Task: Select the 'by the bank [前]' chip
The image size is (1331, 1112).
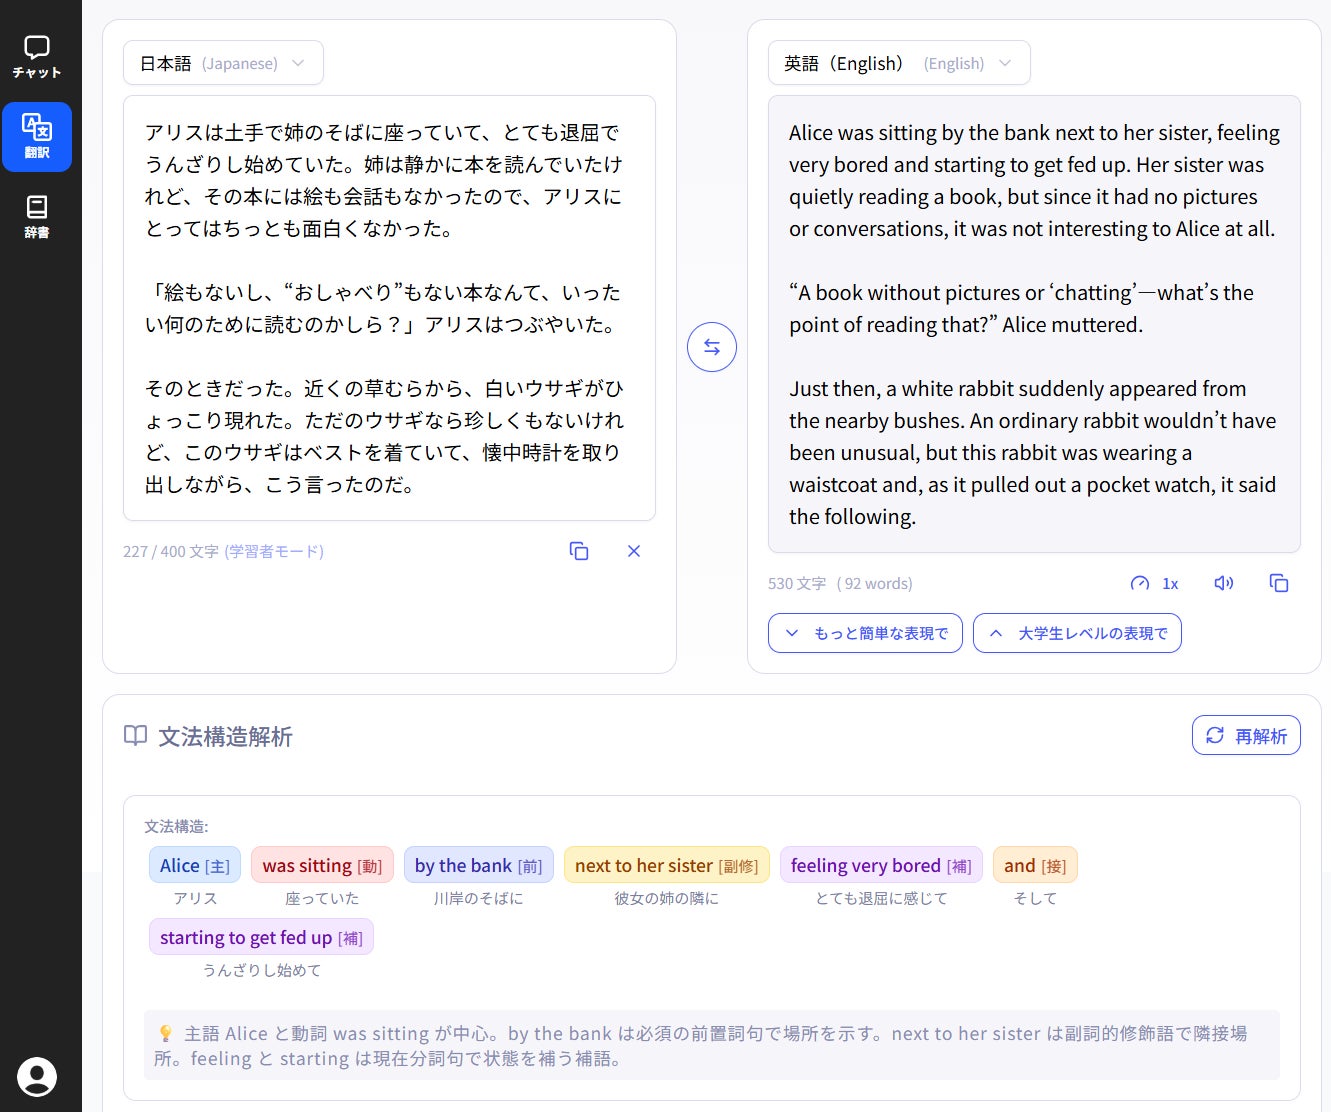Action: (478, 866)
